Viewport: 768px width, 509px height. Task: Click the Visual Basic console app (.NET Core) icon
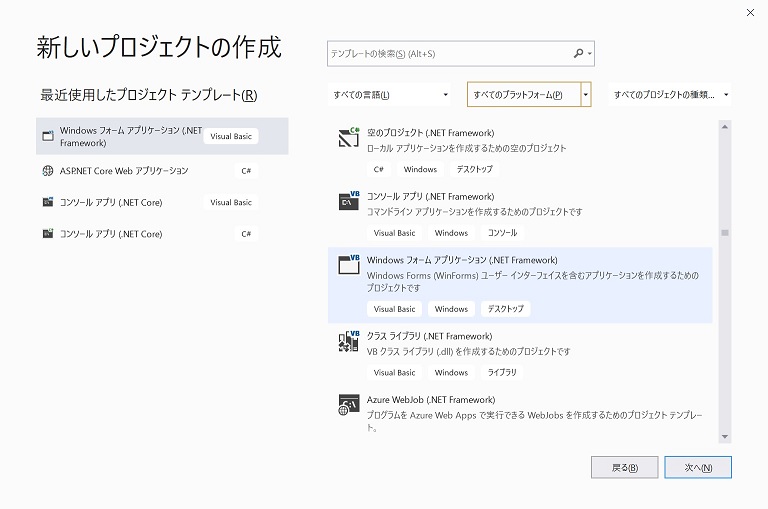click(x=48, y=202)
